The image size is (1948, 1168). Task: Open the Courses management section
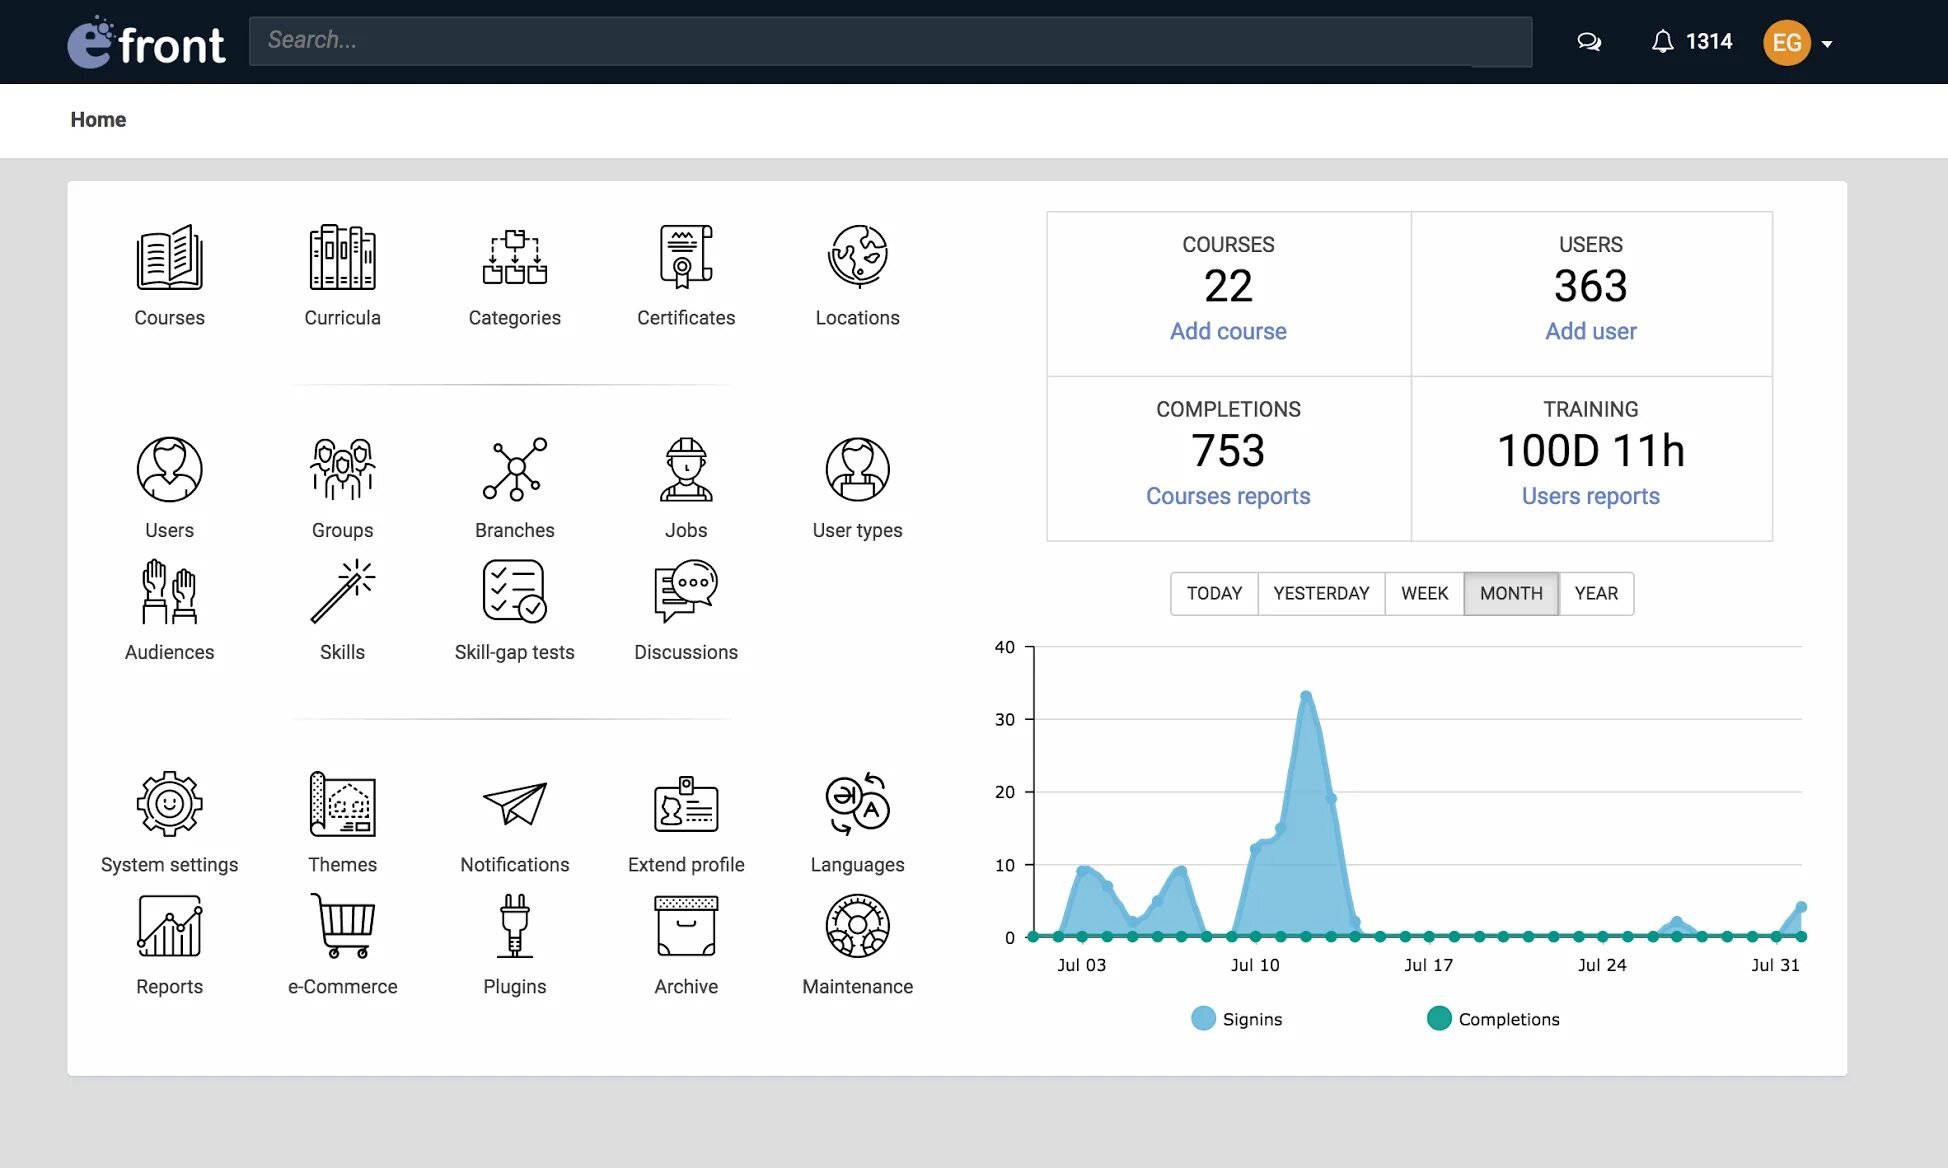tap(168, 275)
